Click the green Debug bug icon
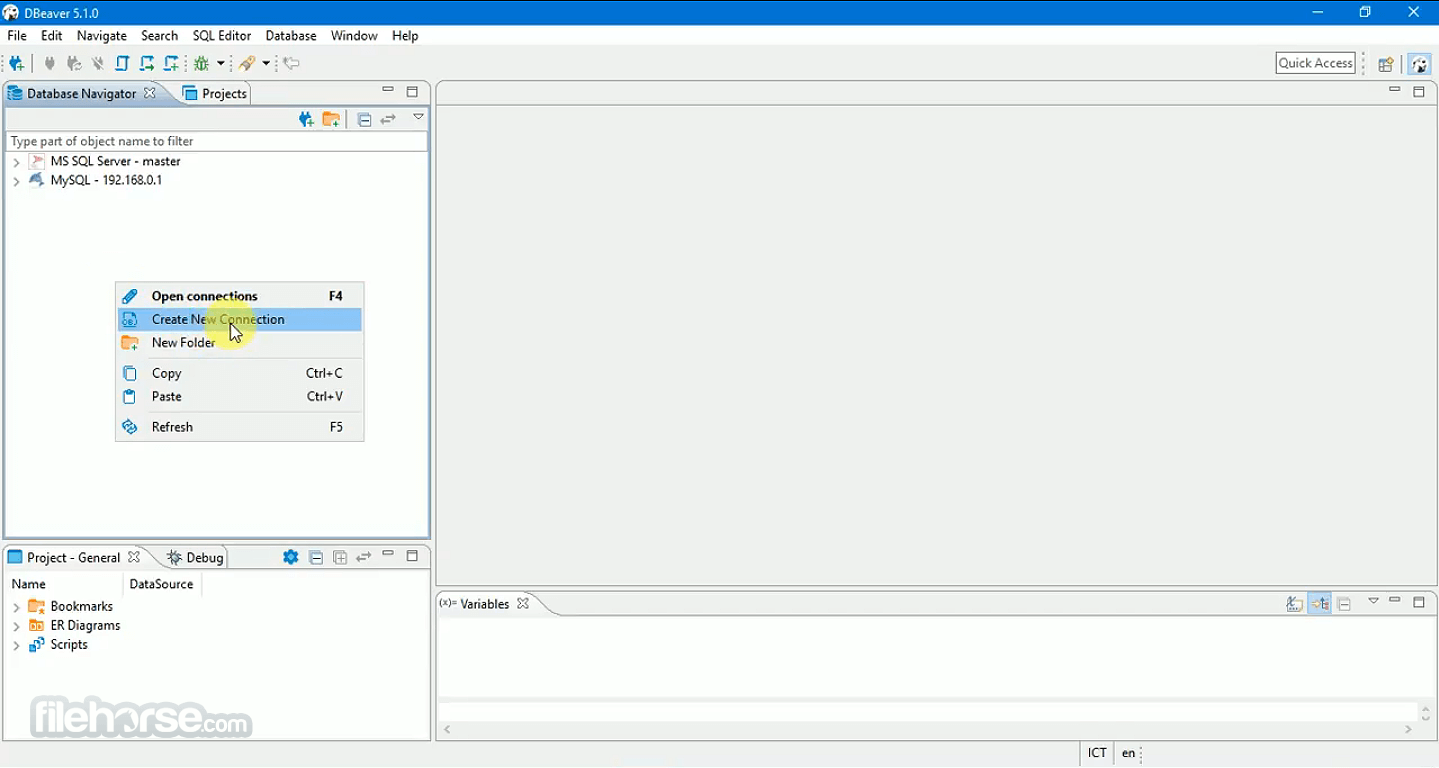Screen dimensions: 1439x768 202,63
